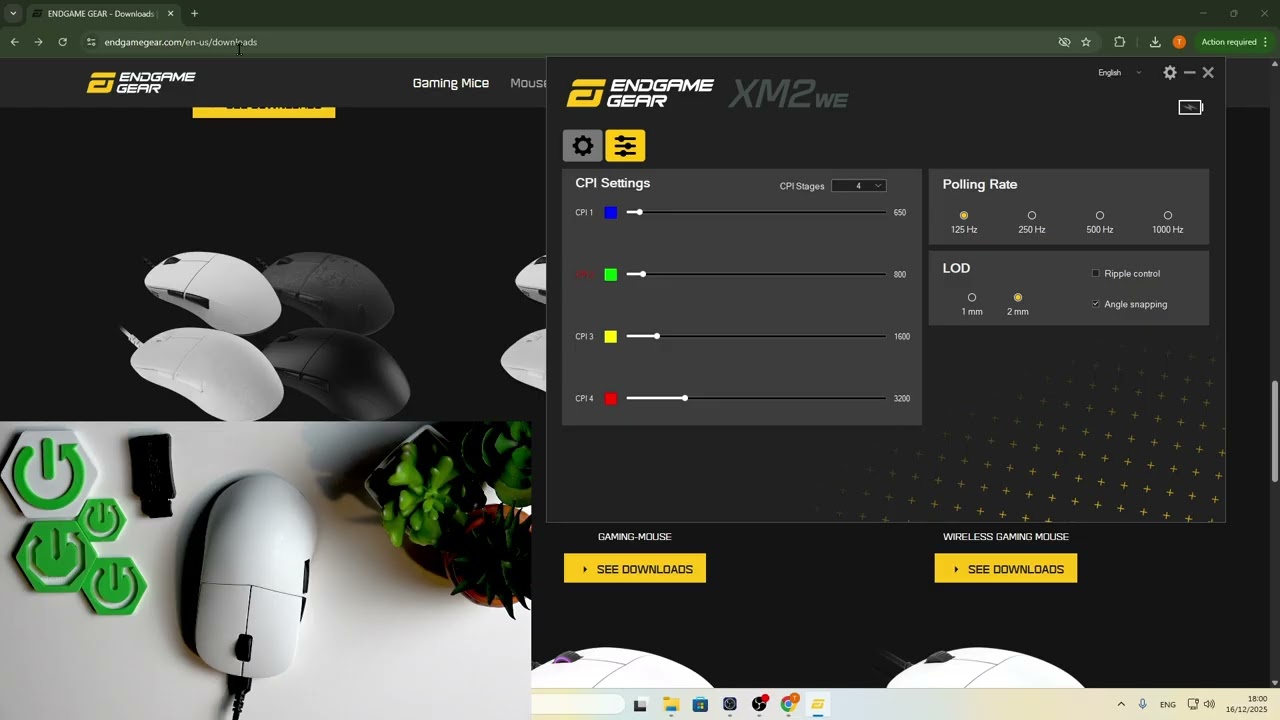
Task: Open Microsoft Store from the taskbar
Action: click(x=700, y=705)
